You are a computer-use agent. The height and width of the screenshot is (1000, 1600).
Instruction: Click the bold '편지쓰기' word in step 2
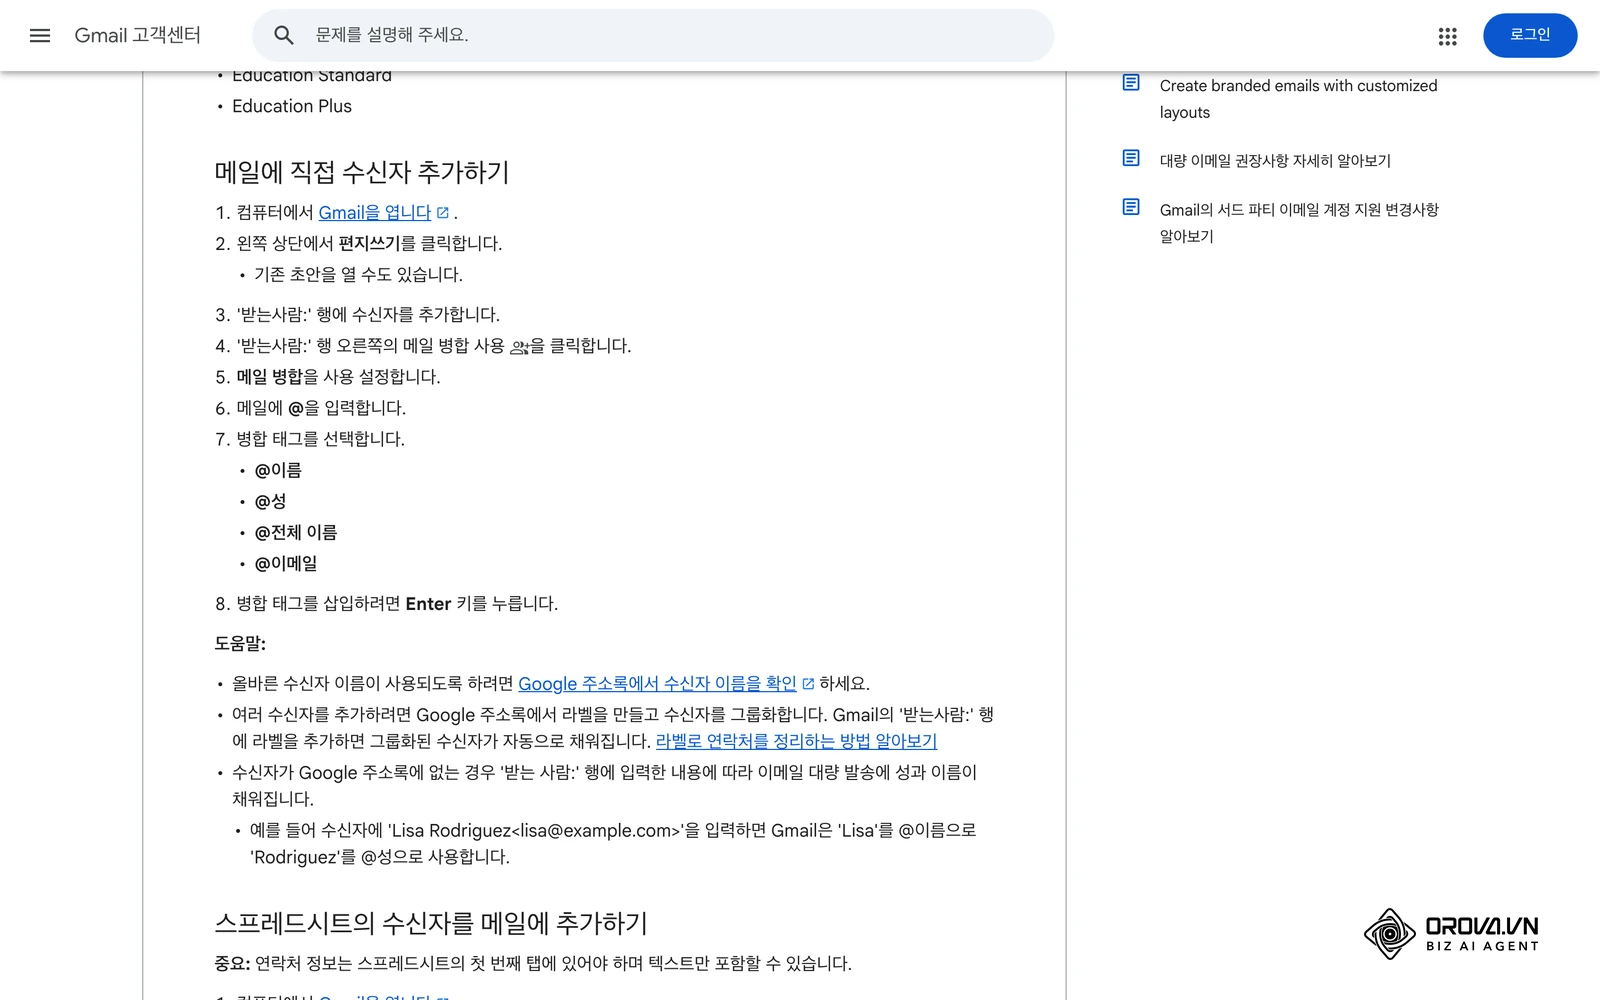click(x=369, y=244)
